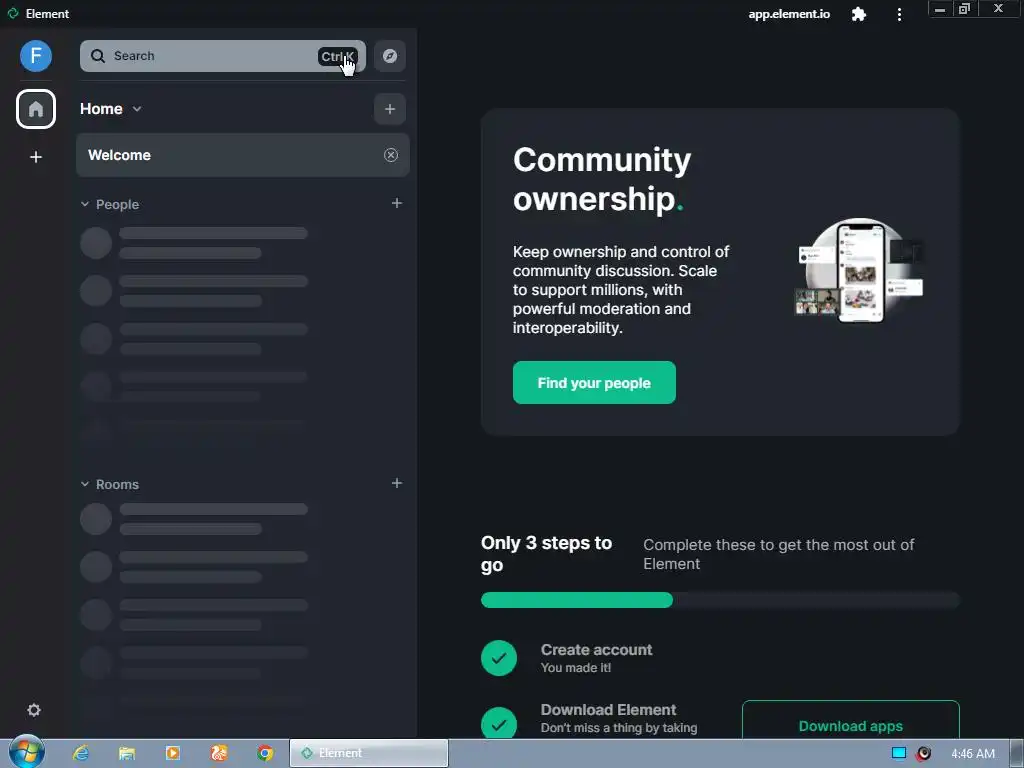Image resolution: width=1024 pixels, height=768 pixels.
Task: Click the Download apps button
Action: coord(851,722)
